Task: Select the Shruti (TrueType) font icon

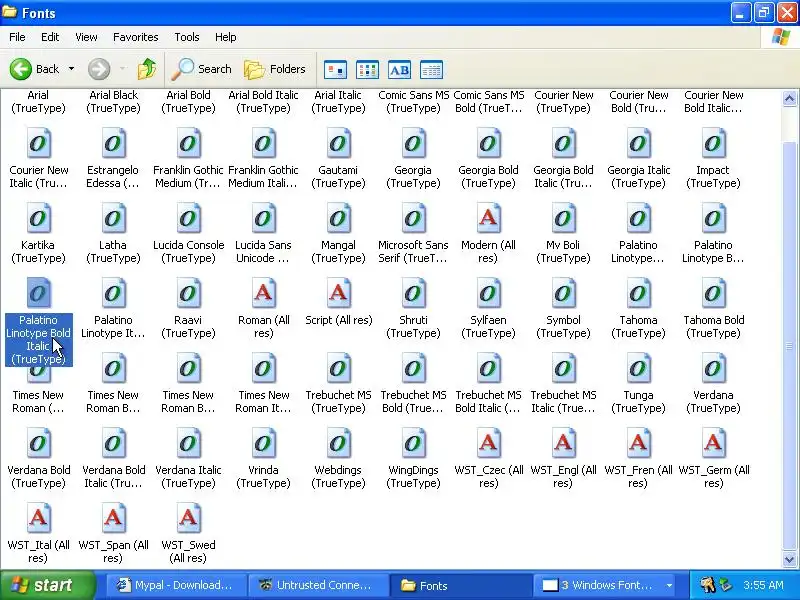Action: click(413, 293)
